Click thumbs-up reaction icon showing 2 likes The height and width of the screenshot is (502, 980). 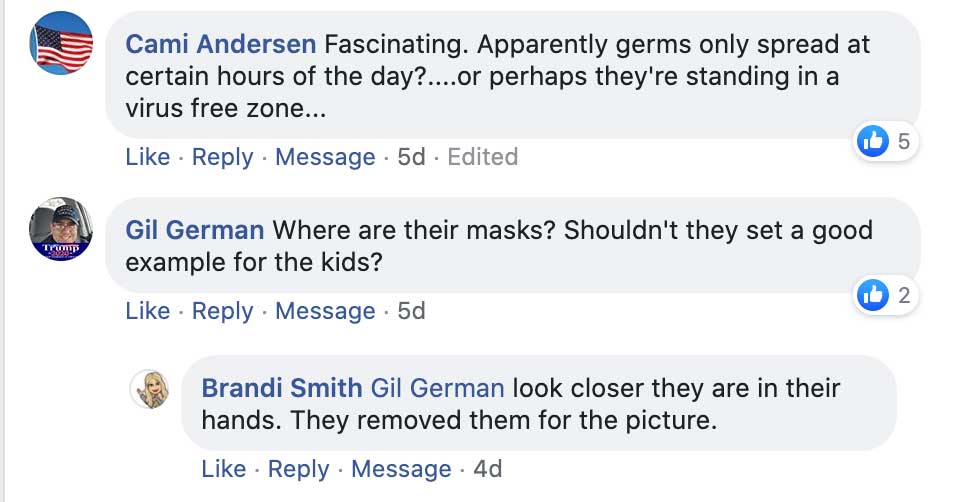pos(873,295)
